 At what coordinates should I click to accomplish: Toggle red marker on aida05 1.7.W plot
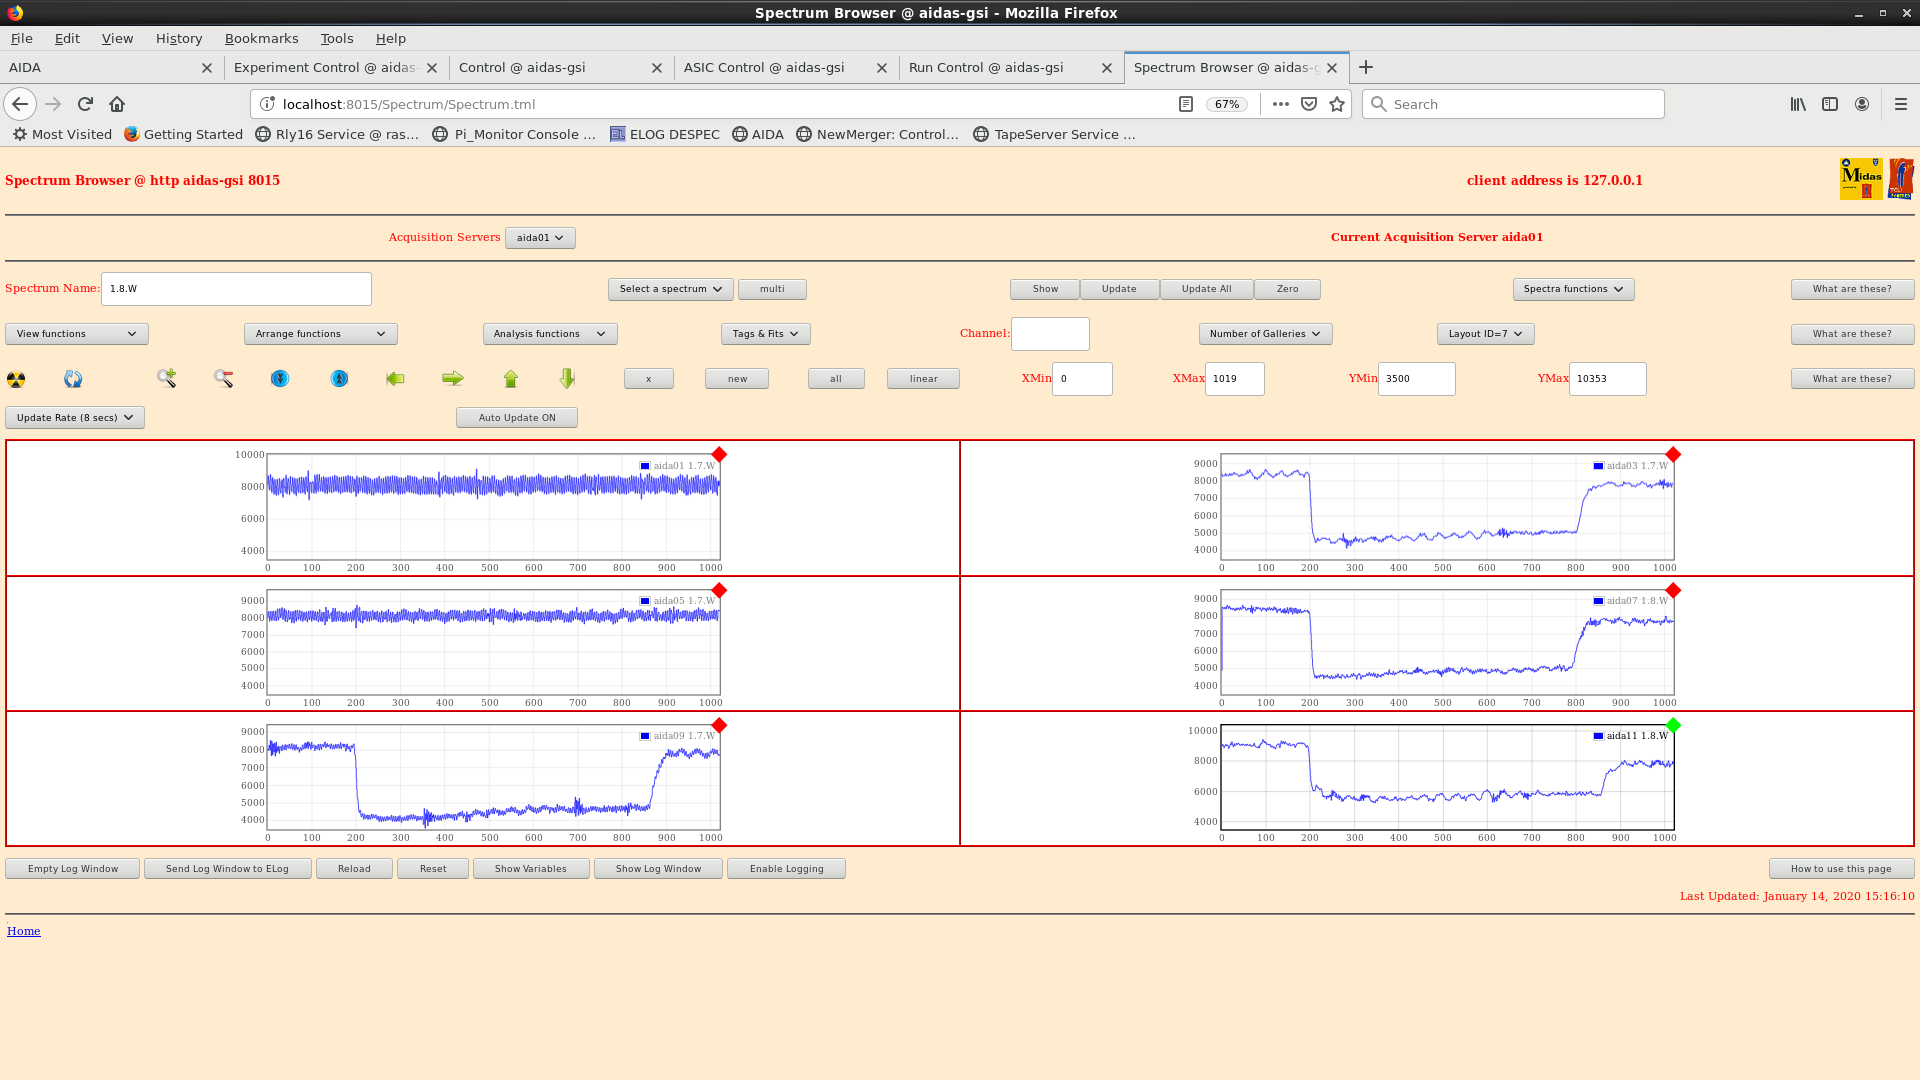click(x=719, y=591)
